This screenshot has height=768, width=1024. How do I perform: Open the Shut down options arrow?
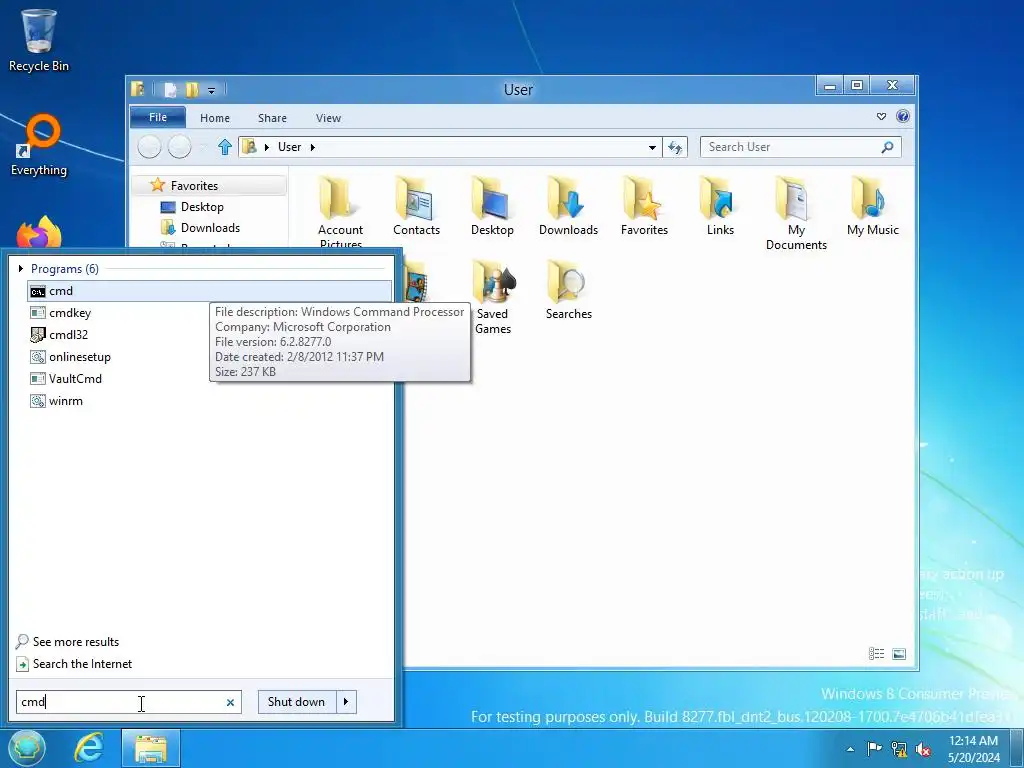pos(346,702)
